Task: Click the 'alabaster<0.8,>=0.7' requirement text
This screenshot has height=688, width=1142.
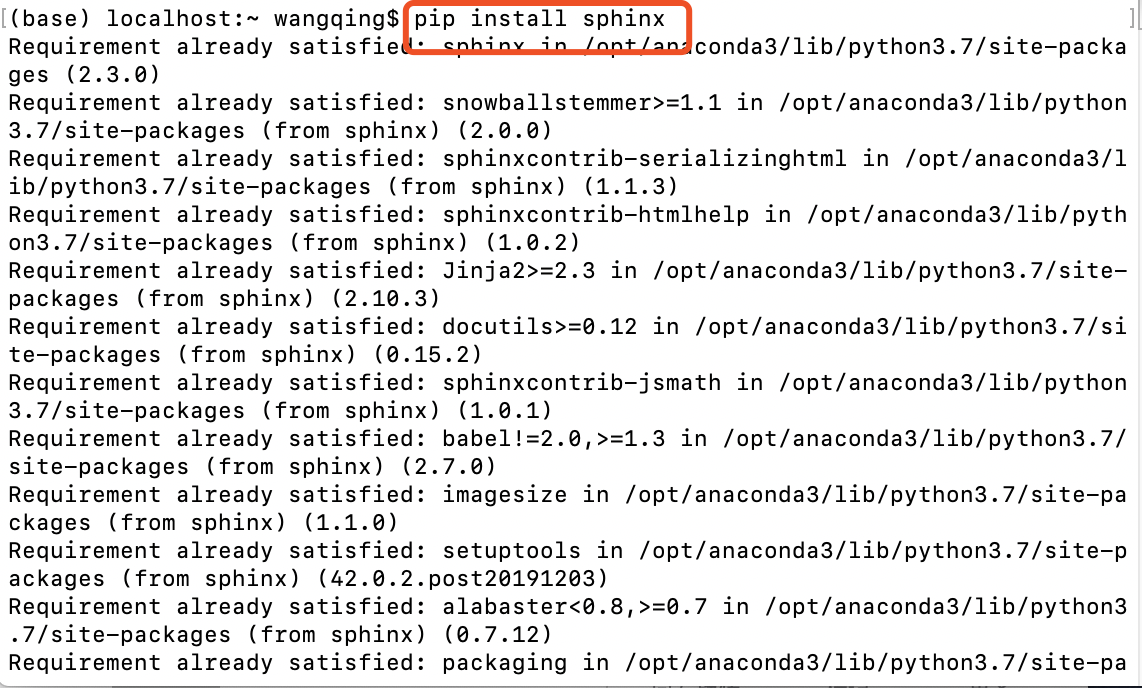Action: [x=582, y=607]
